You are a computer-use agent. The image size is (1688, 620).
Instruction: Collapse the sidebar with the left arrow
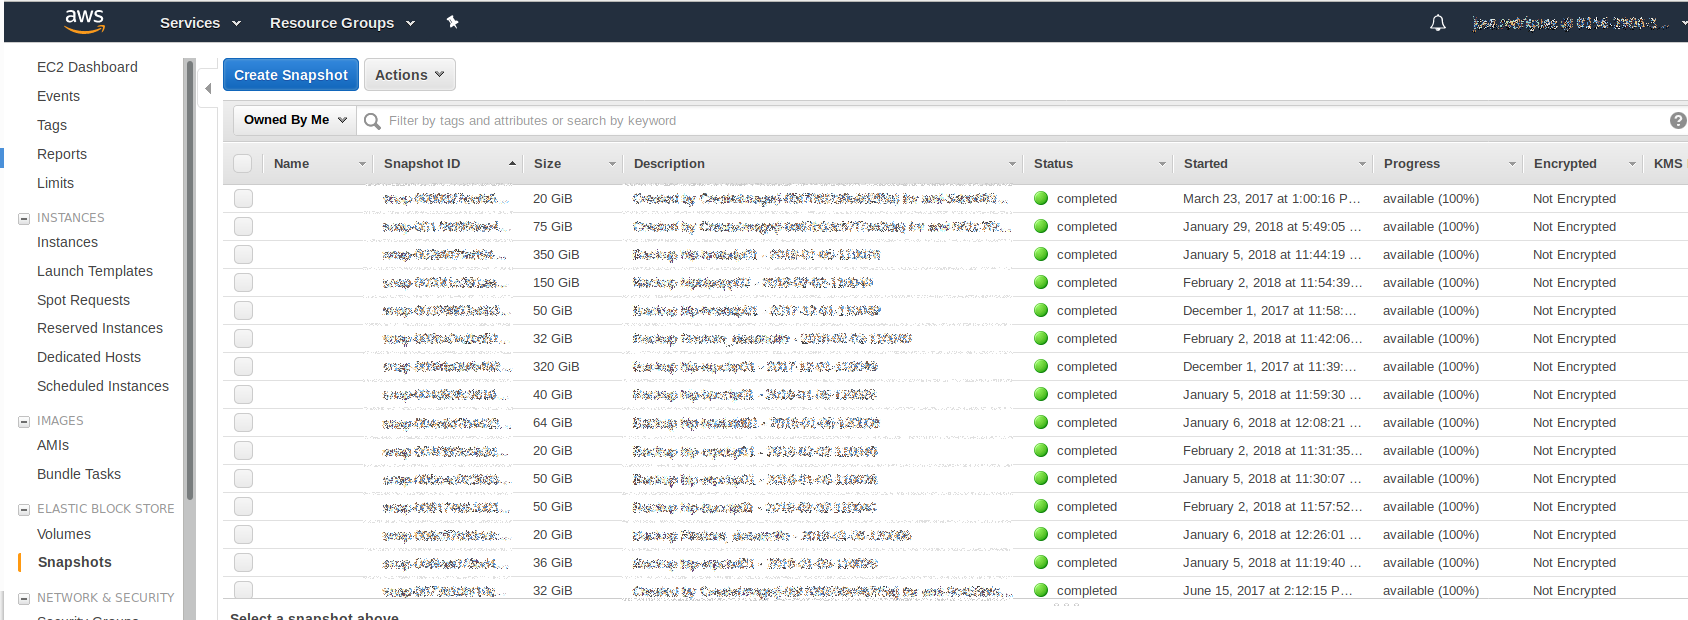[x=208, y=89]
